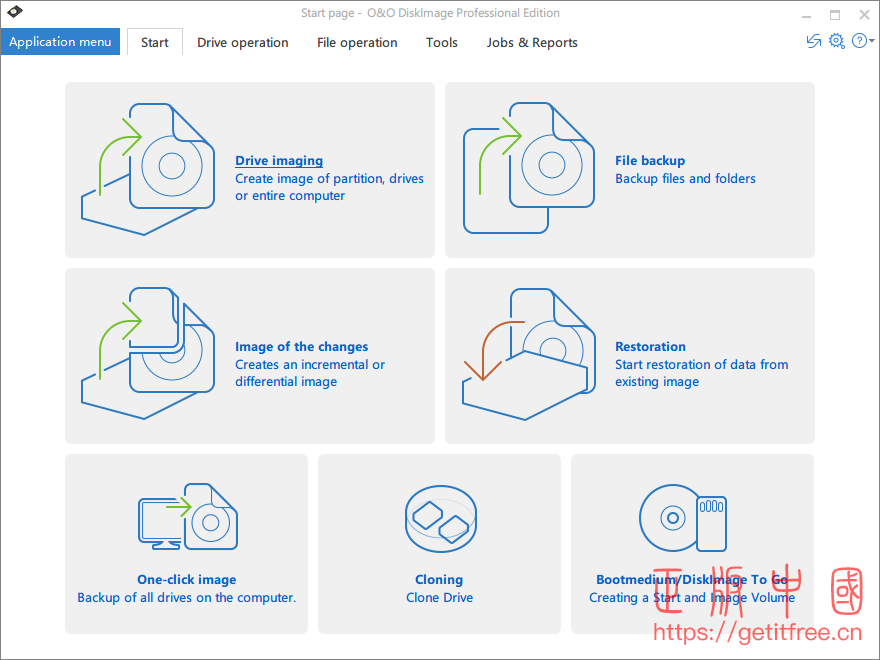This screenshot has width=880, height=660.
Task: Click the One-click image monitor icon
Action: click(x=188, y=516)
